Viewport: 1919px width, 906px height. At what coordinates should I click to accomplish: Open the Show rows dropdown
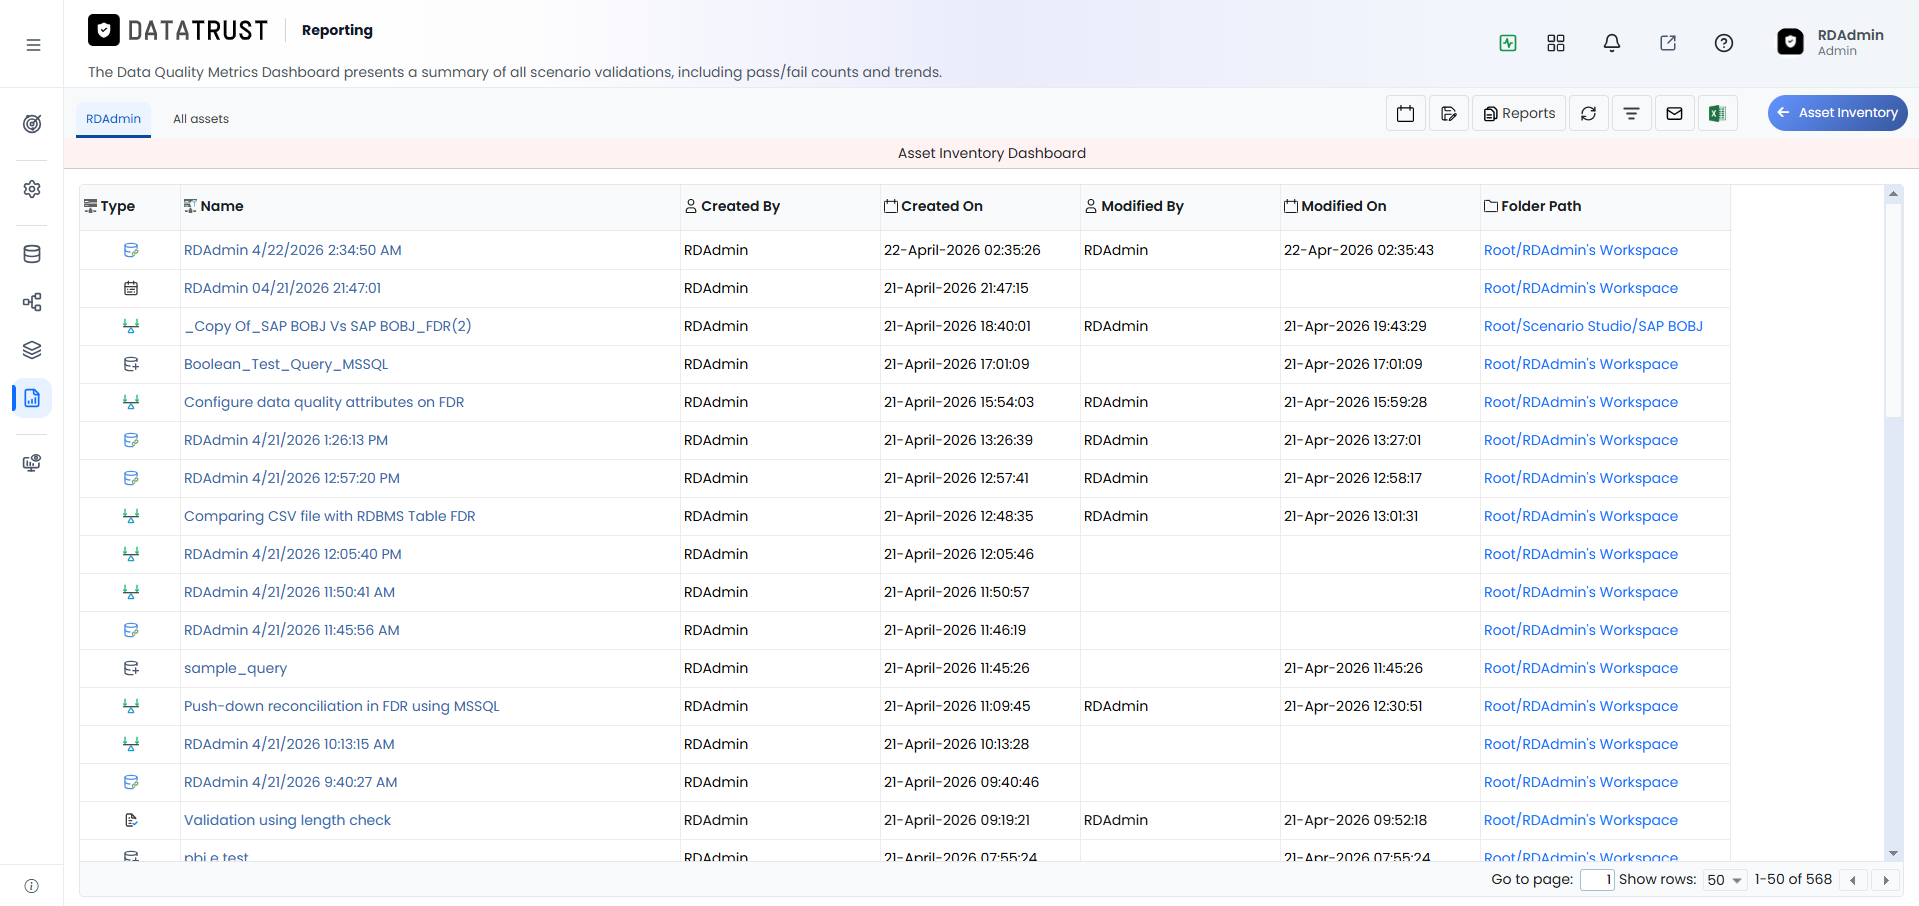click(1725, 880)
